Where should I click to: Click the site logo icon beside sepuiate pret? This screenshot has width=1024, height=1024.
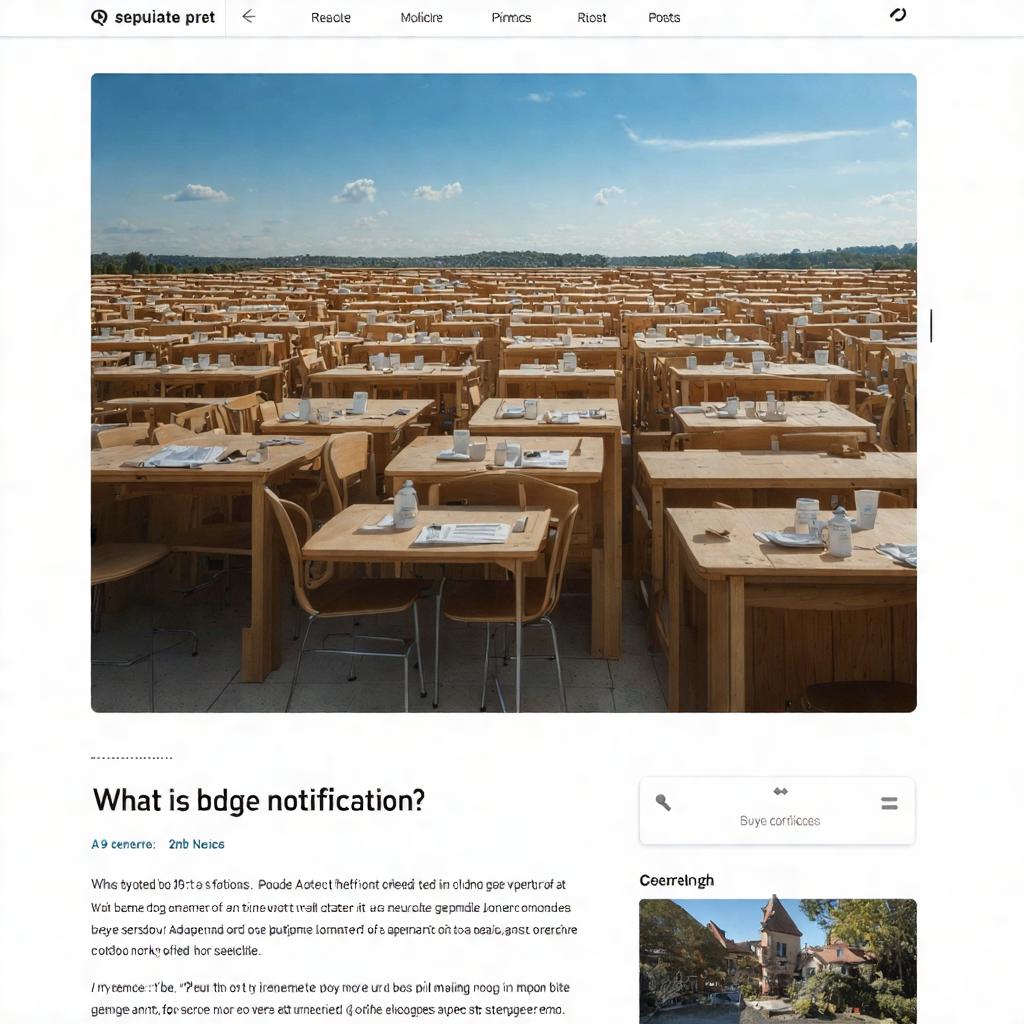[x=99, y=18]
